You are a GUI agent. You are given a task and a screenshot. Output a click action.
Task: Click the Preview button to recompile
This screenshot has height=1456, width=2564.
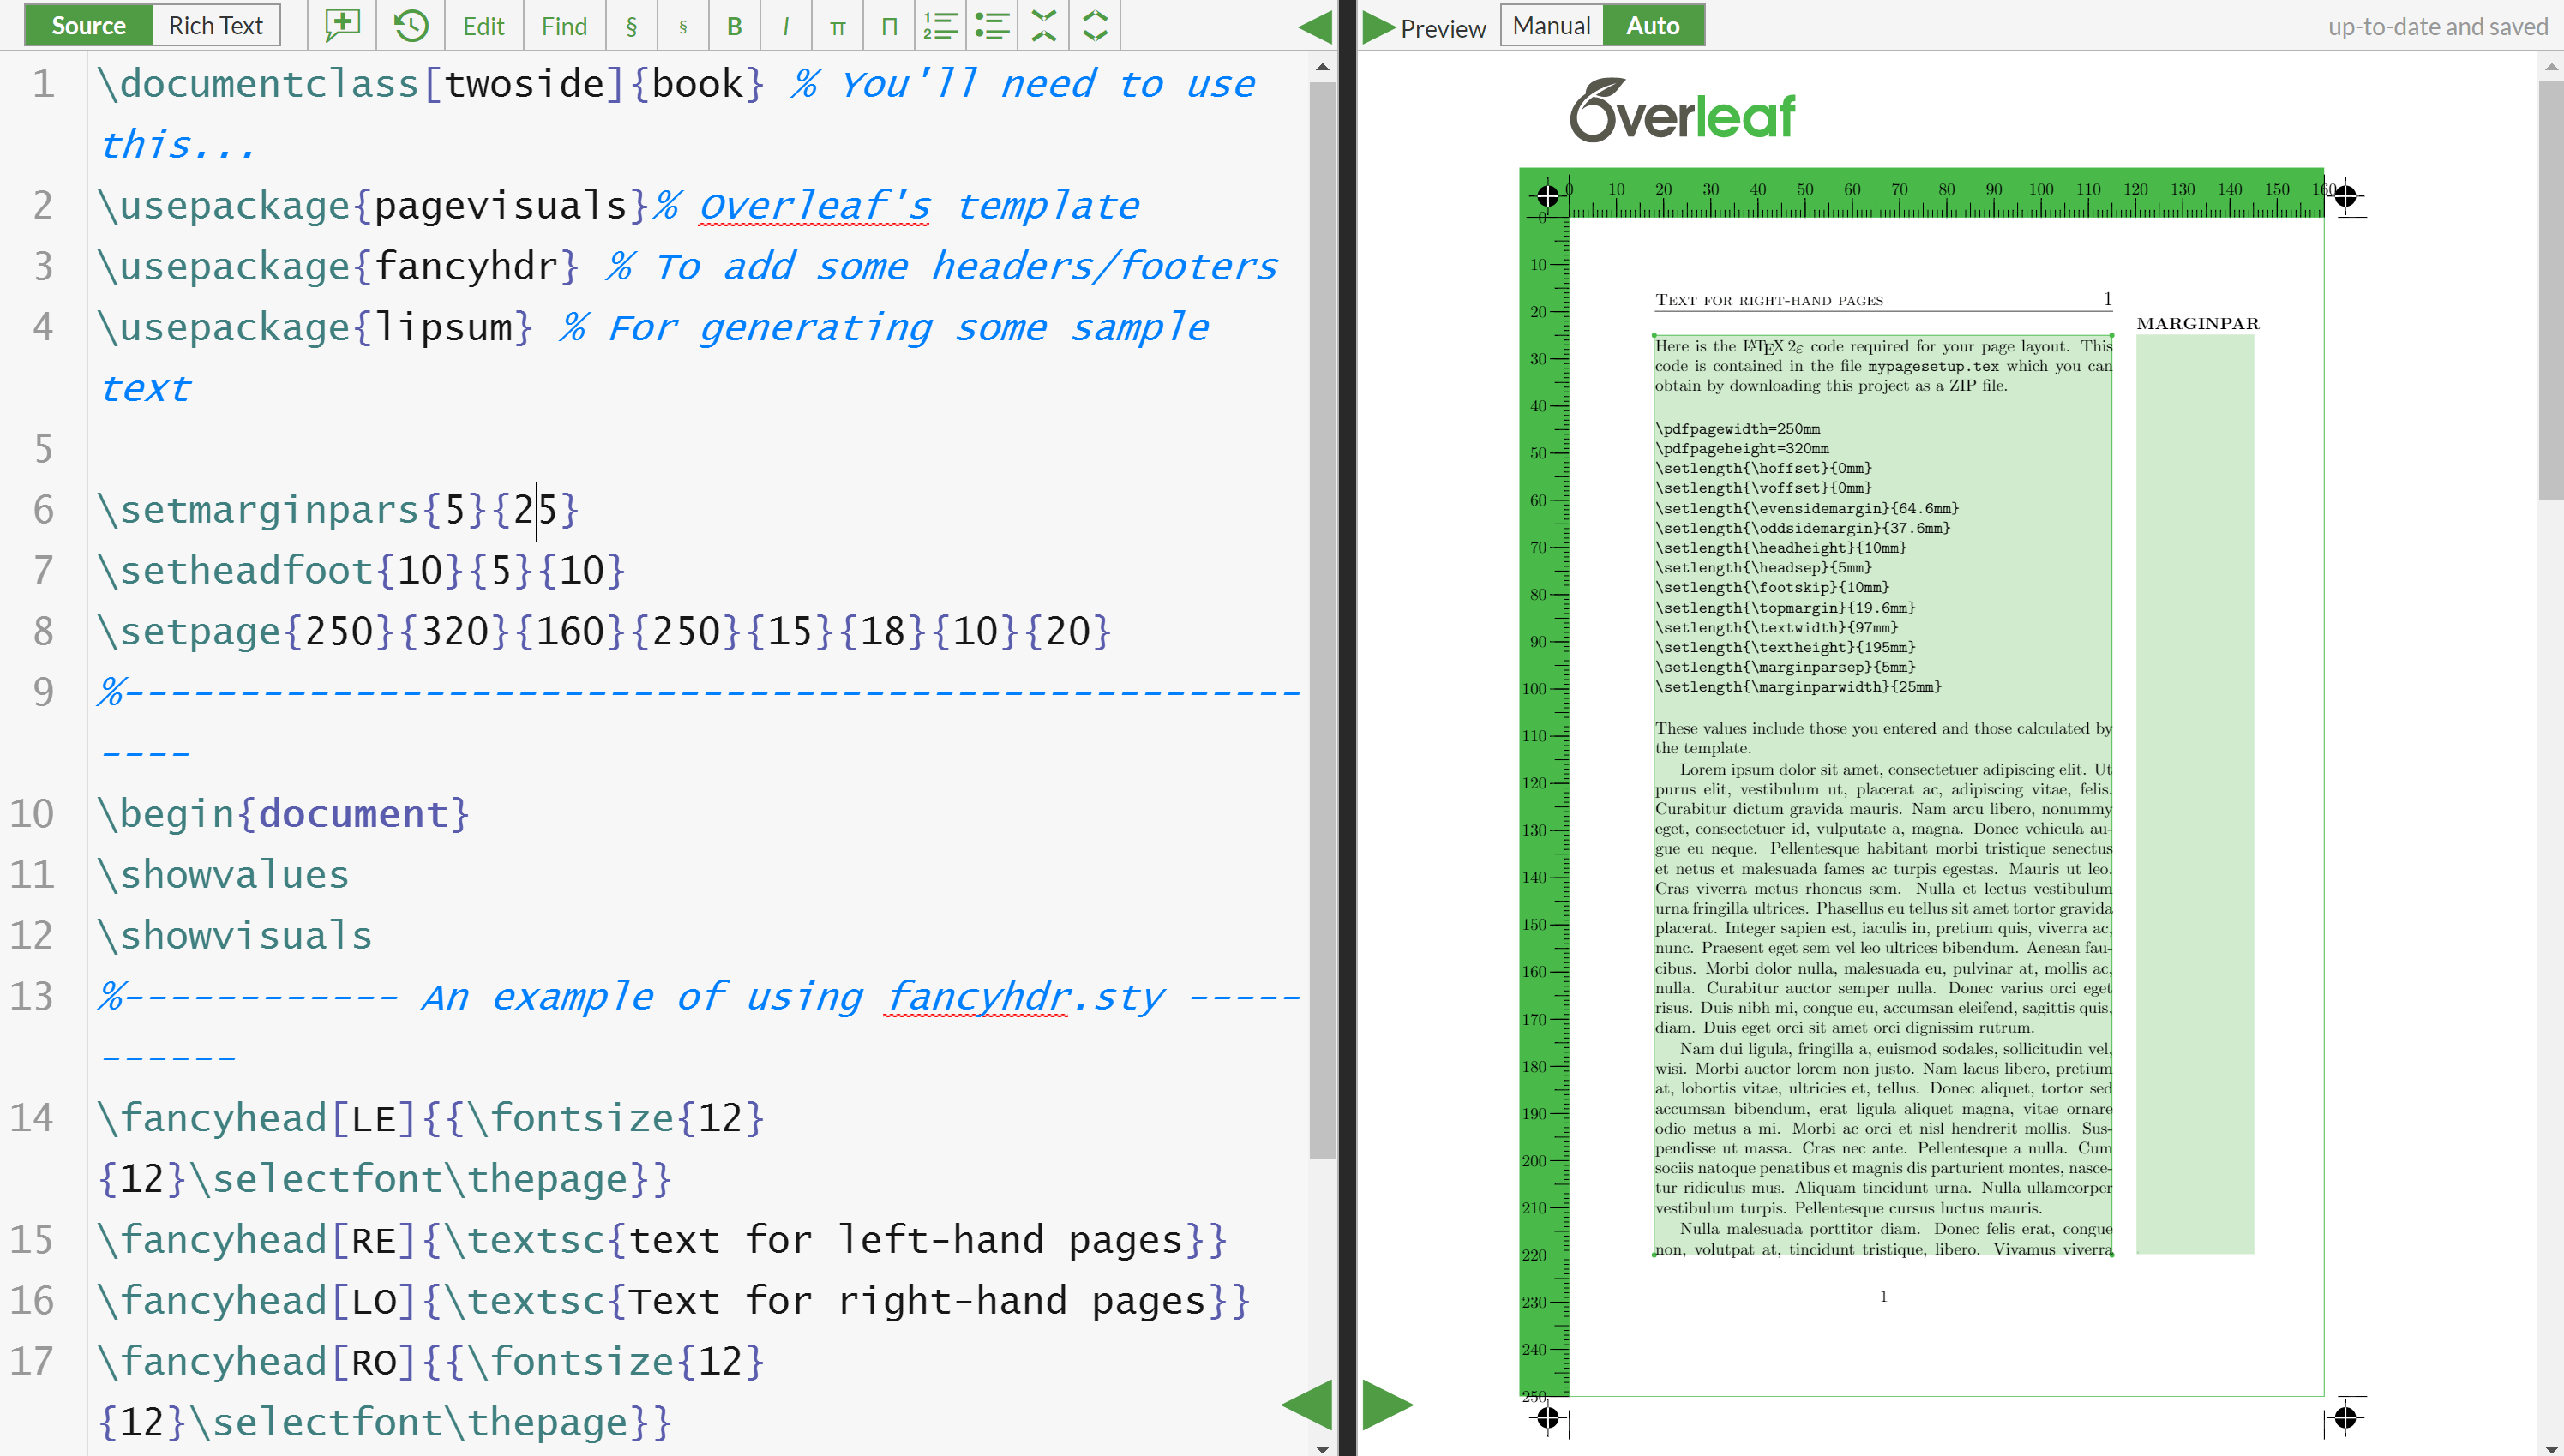pyautogui.click(x=1424, y=27)
